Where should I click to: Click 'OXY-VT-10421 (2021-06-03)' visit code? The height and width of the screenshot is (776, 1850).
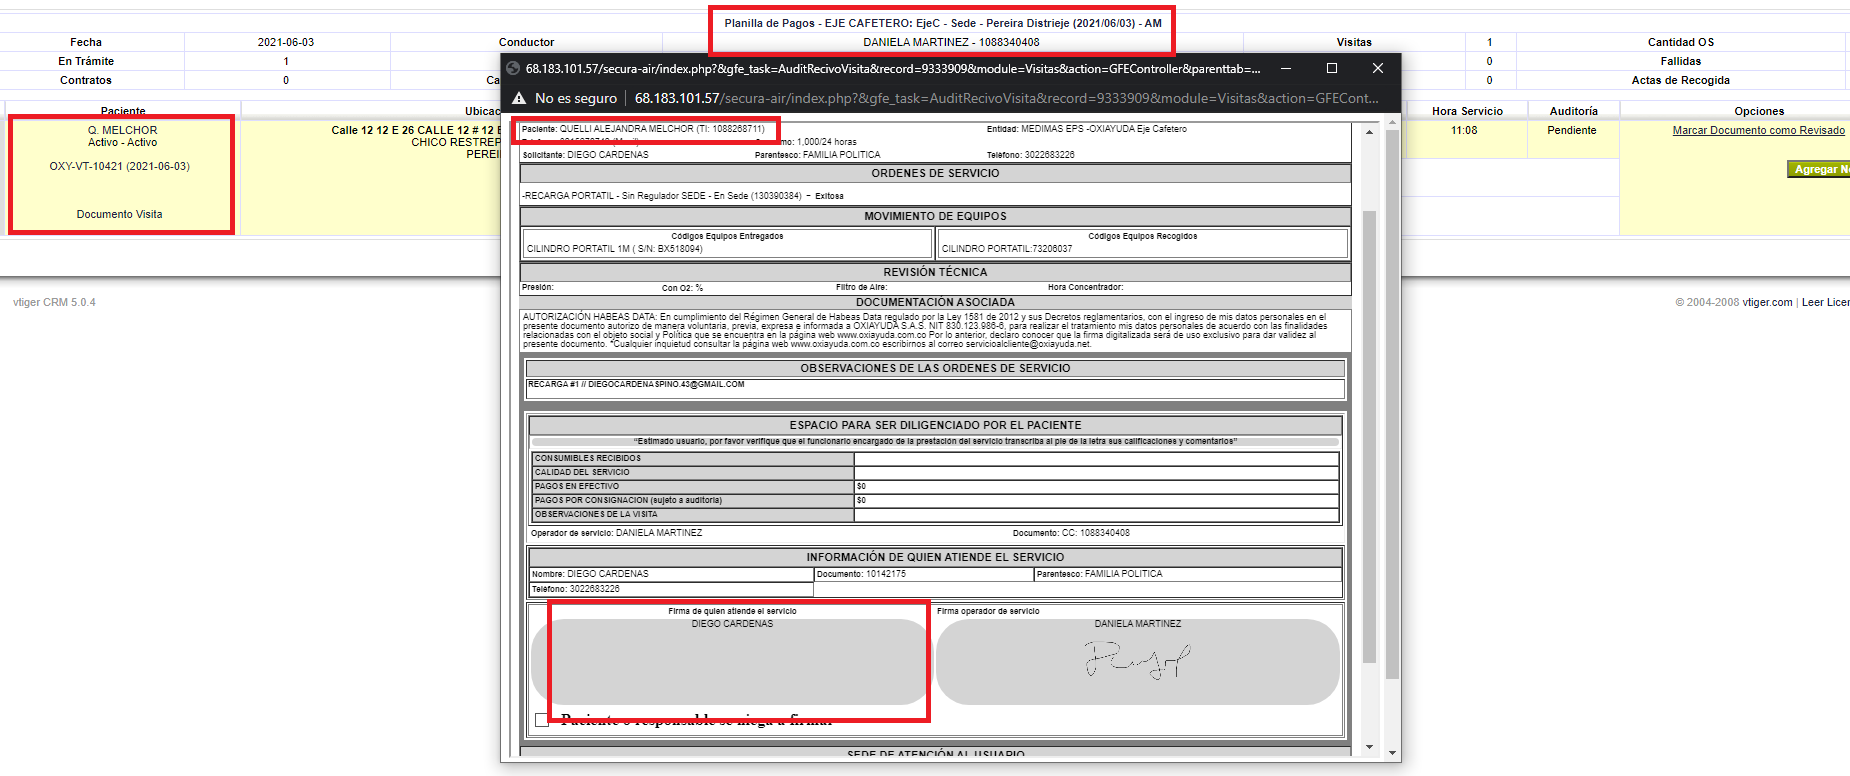click(119, 166)
